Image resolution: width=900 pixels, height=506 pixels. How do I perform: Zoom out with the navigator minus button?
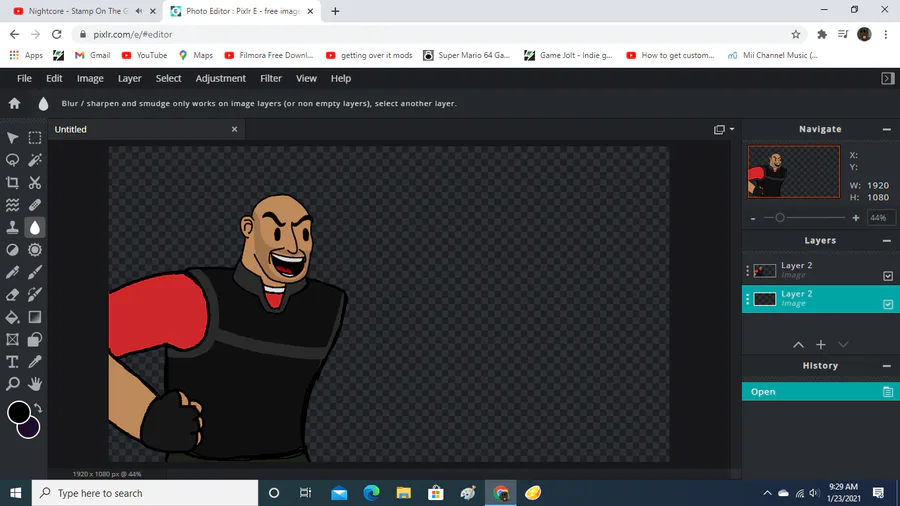click(753, 219)
